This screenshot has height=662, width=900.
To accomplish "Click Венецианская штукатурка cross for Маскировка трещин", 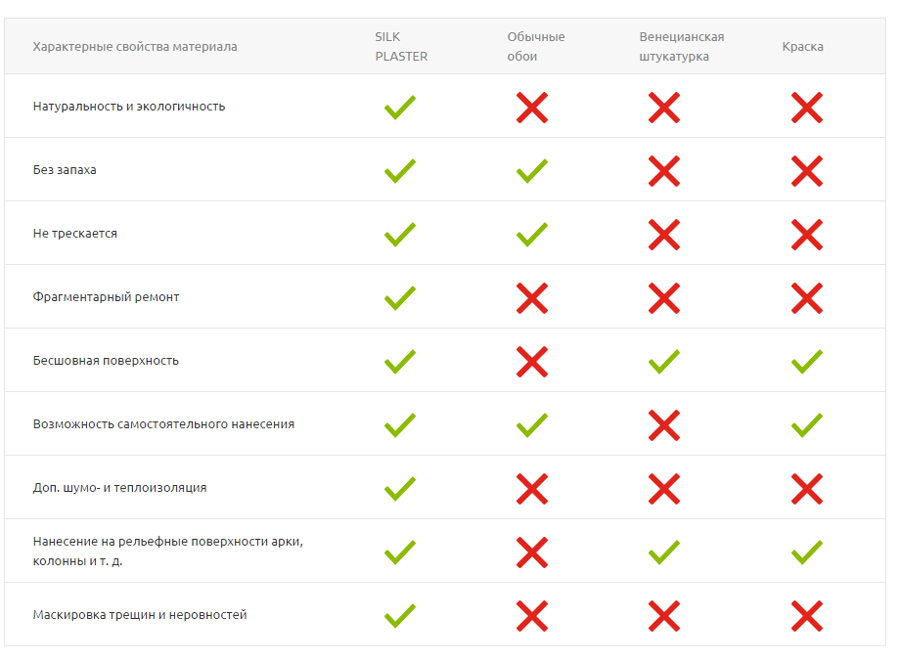I will tap(664, 615).
